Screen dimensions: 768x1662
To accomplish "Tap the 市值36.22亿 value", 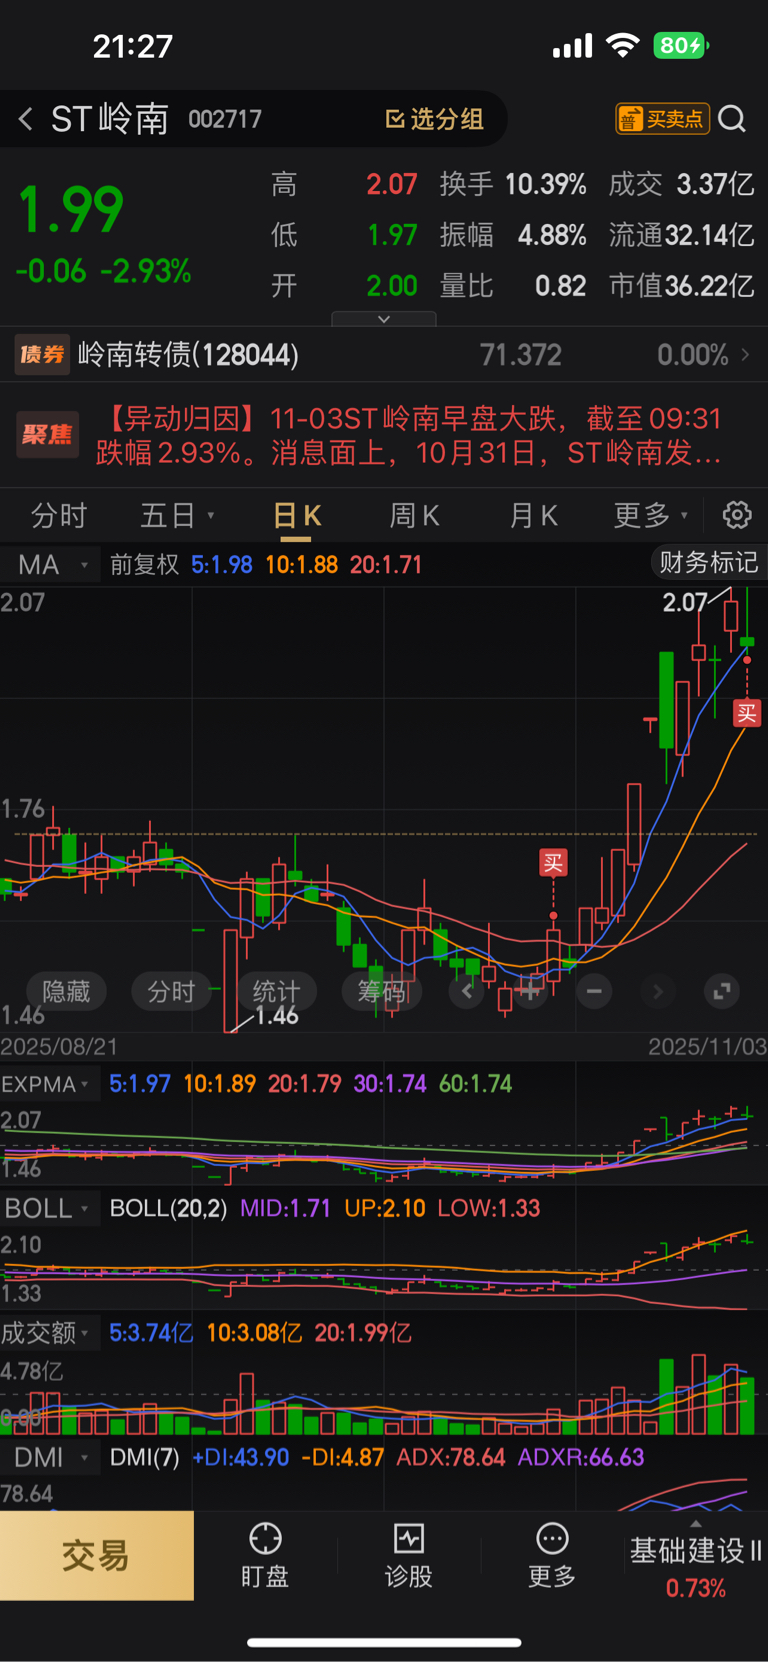I will click(x=682, y=286).
